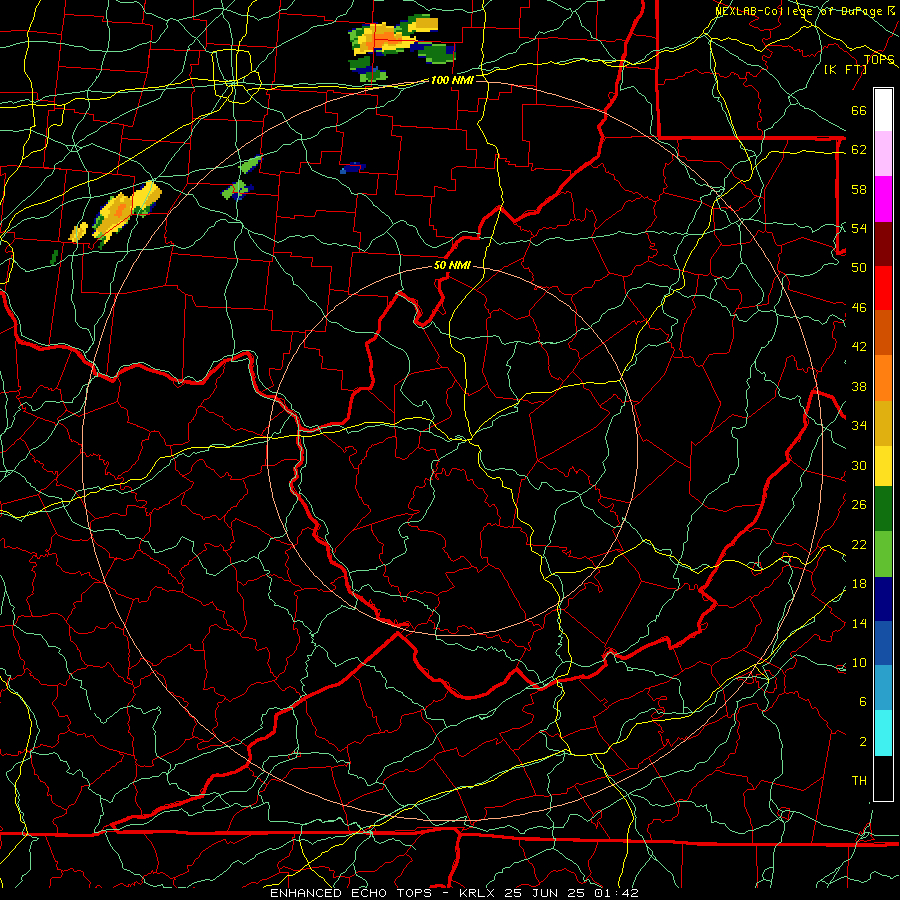Image resolution: width=900 pixels, height=900 pixels.
Task: Click the '26' legend value
Action: [x=859, y=505]
